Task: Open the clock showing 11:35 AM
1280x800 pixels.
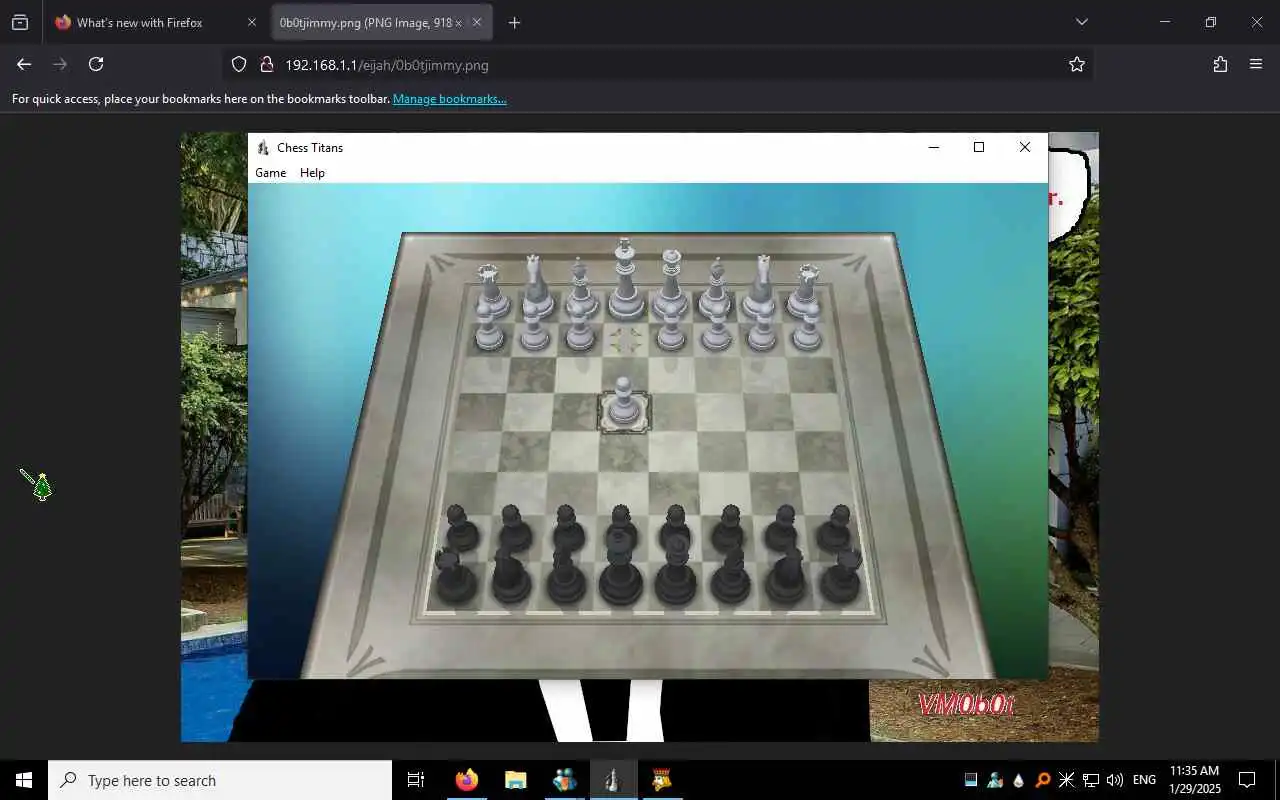Action: point(1194,780)
